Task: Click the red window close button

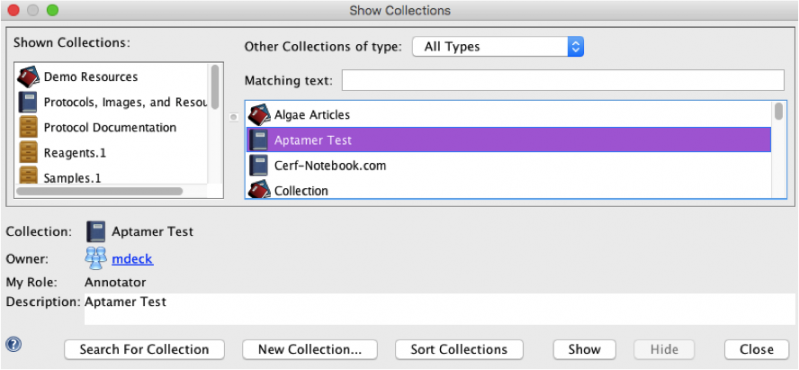Action: pos(13,10)
